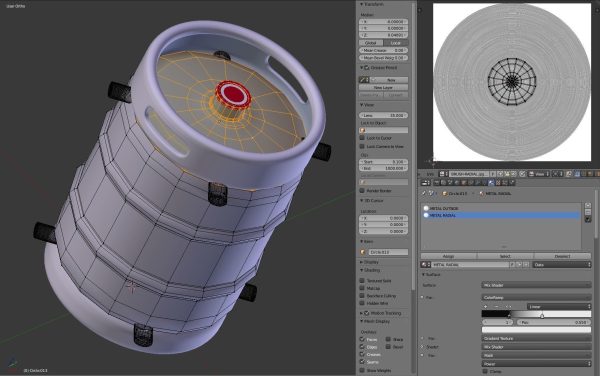The width and height of the screenshot is (600, 376).
Task: Click the texture tab icon in the properties tab row
Action: [499, 183]
